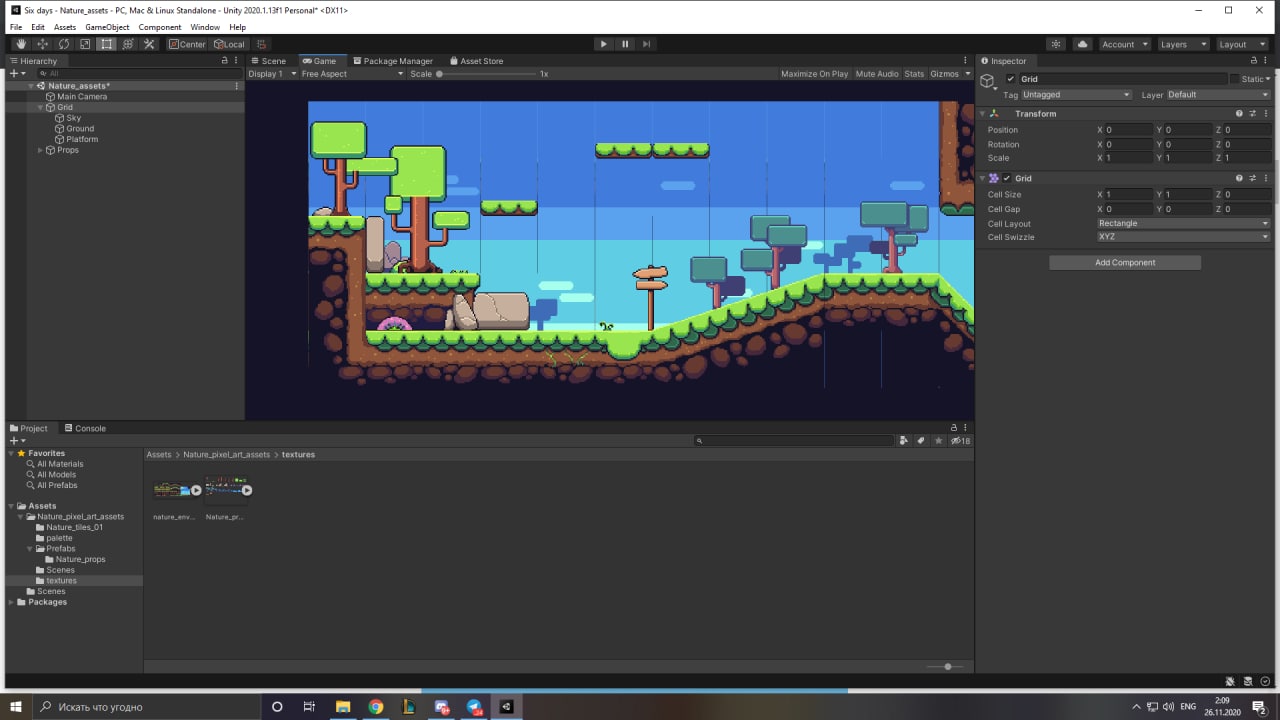The image size is (1280, 720).
Task: Lock the Inspector panel with the padlock icon
Action: [x=1252, y=61]
